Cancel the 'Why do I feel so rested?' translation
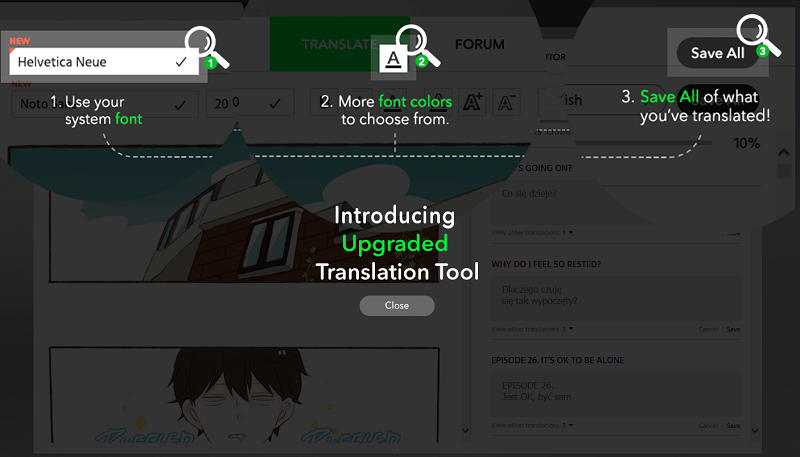800x457 pixels. pos(708,329)
